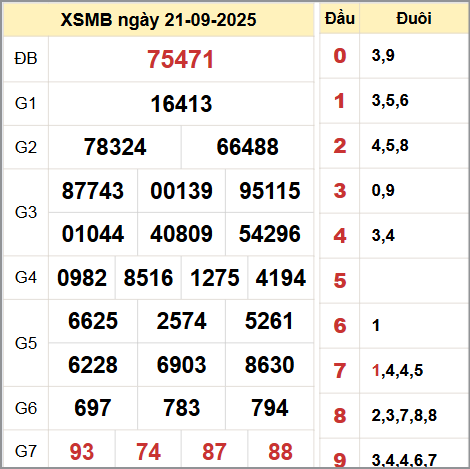The image size is (470, 469).
Task: Click tail values 2,3,7,8,8
Action: click(x=404, y=416)
